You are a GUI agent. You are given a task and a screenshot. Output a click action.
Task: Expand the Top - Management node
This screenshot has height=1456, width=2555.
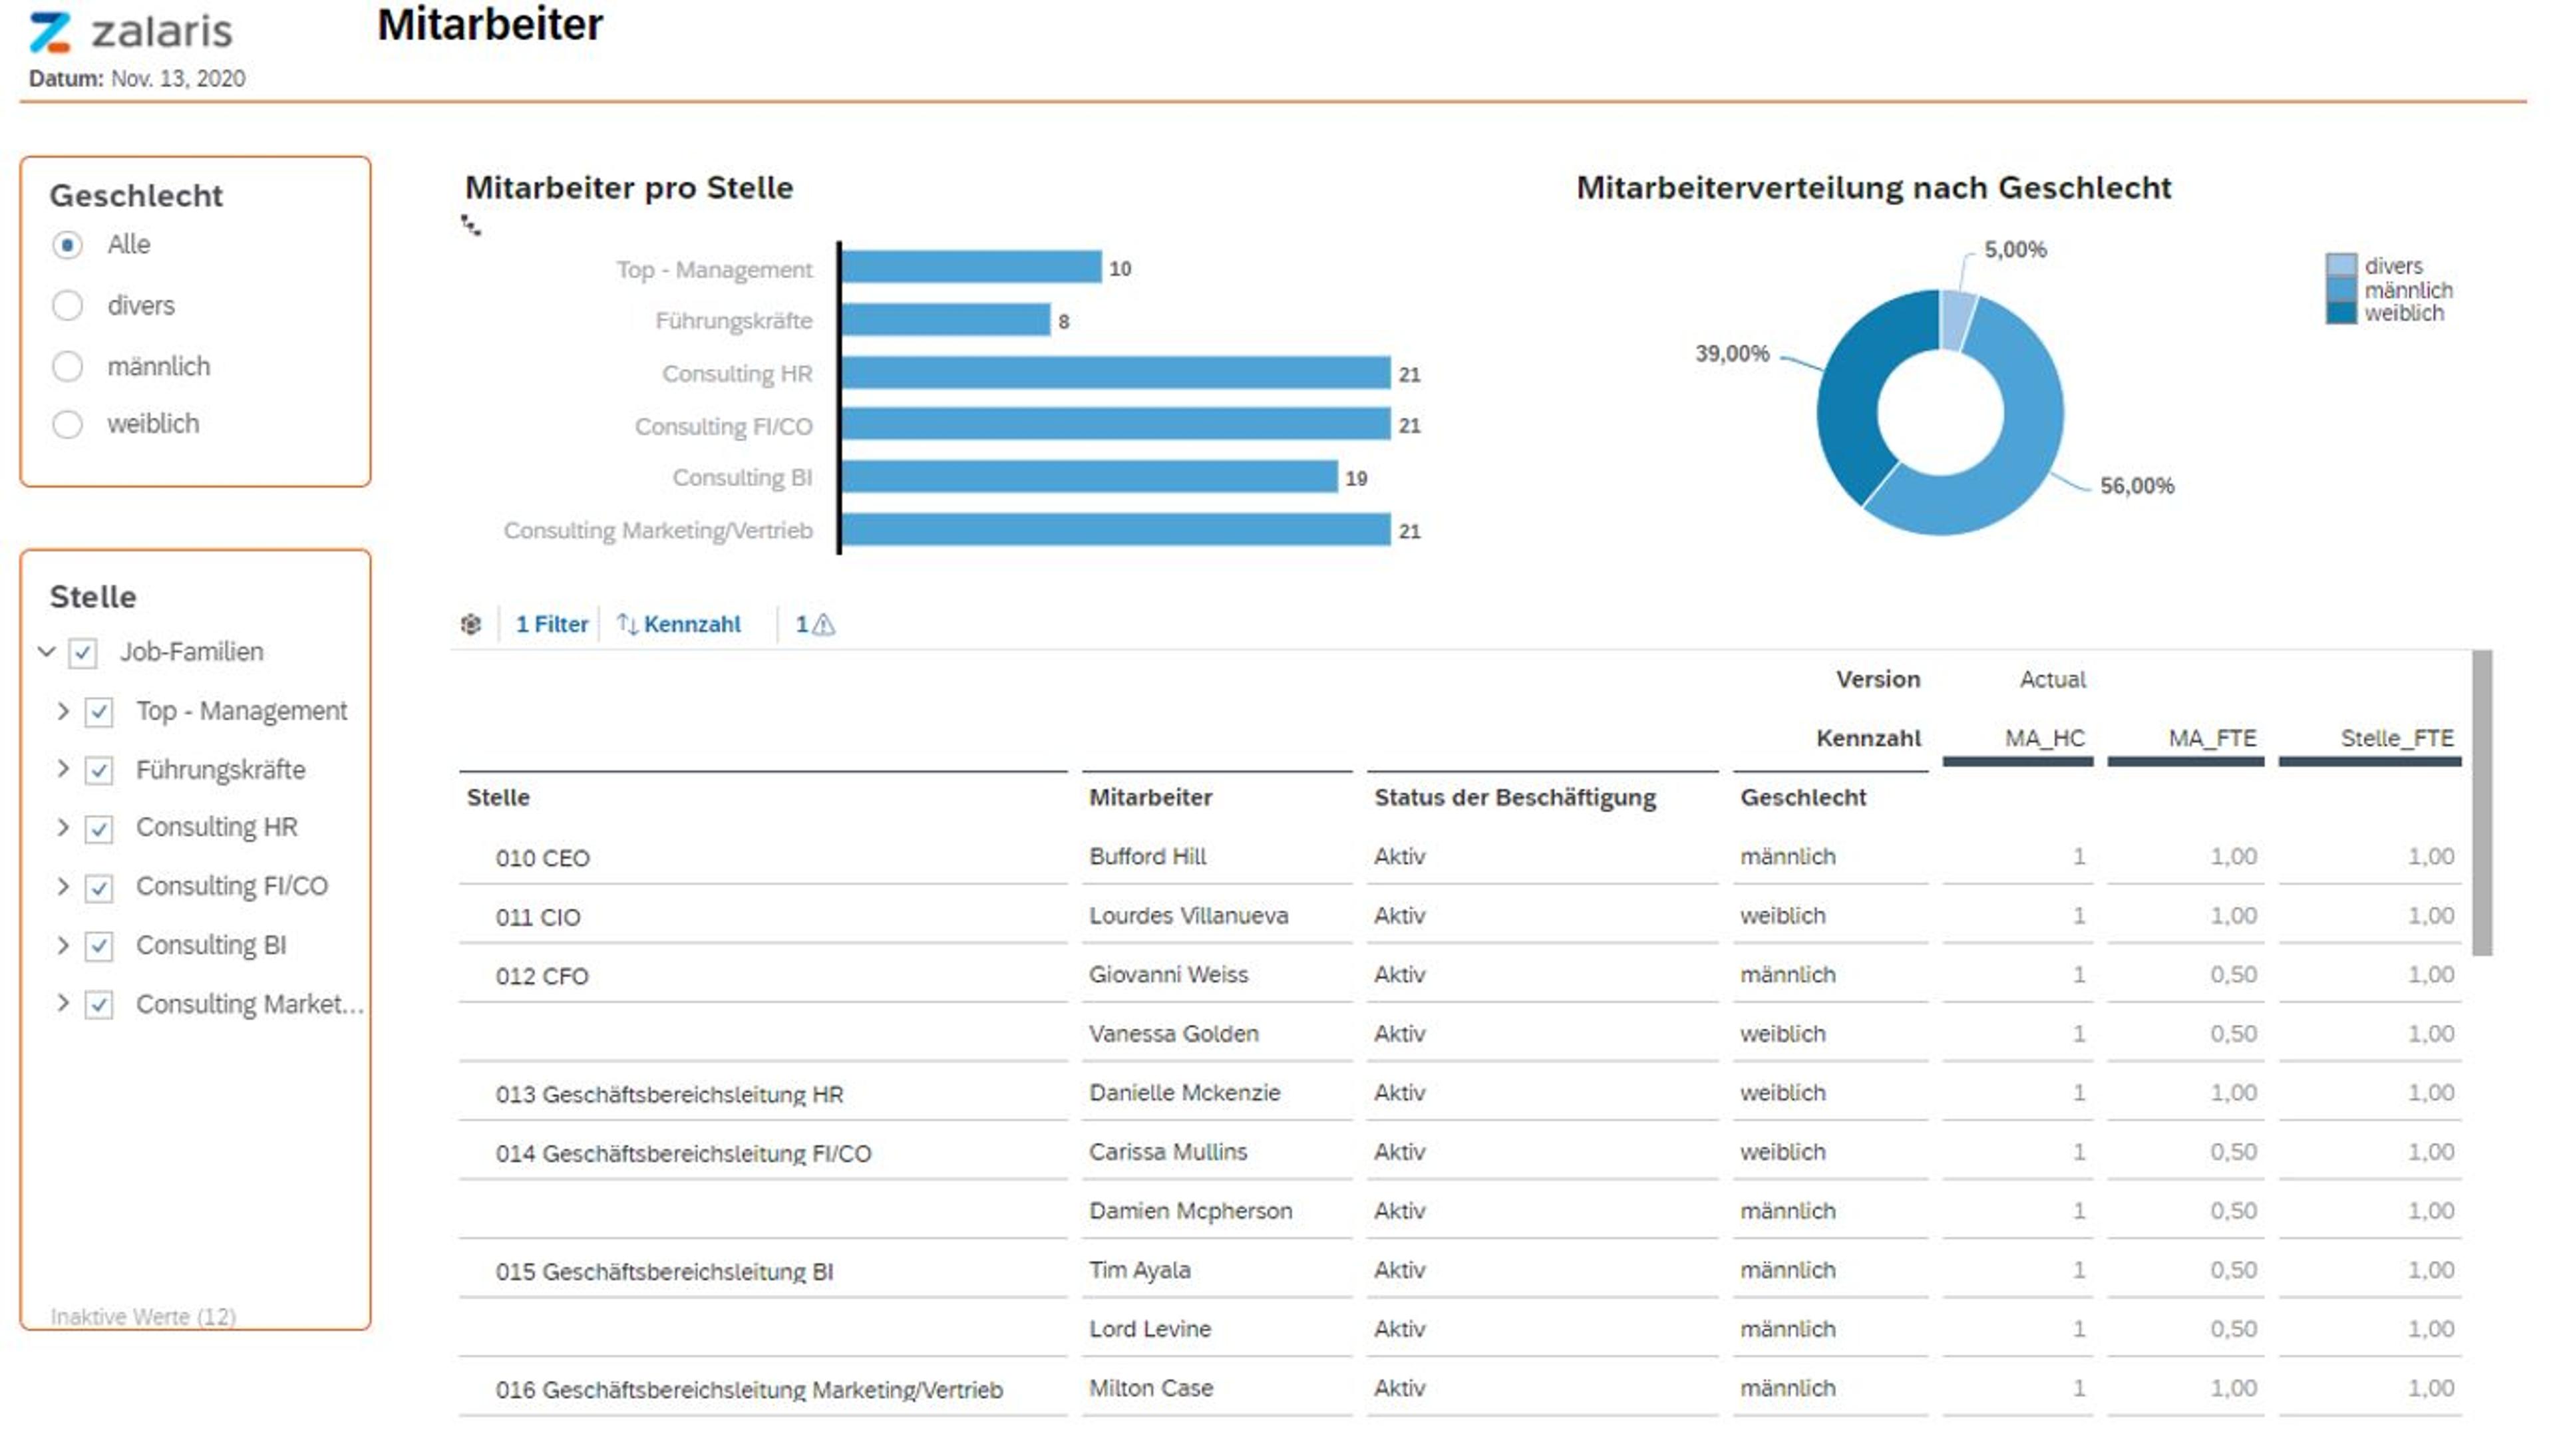(x=63, y=711)
